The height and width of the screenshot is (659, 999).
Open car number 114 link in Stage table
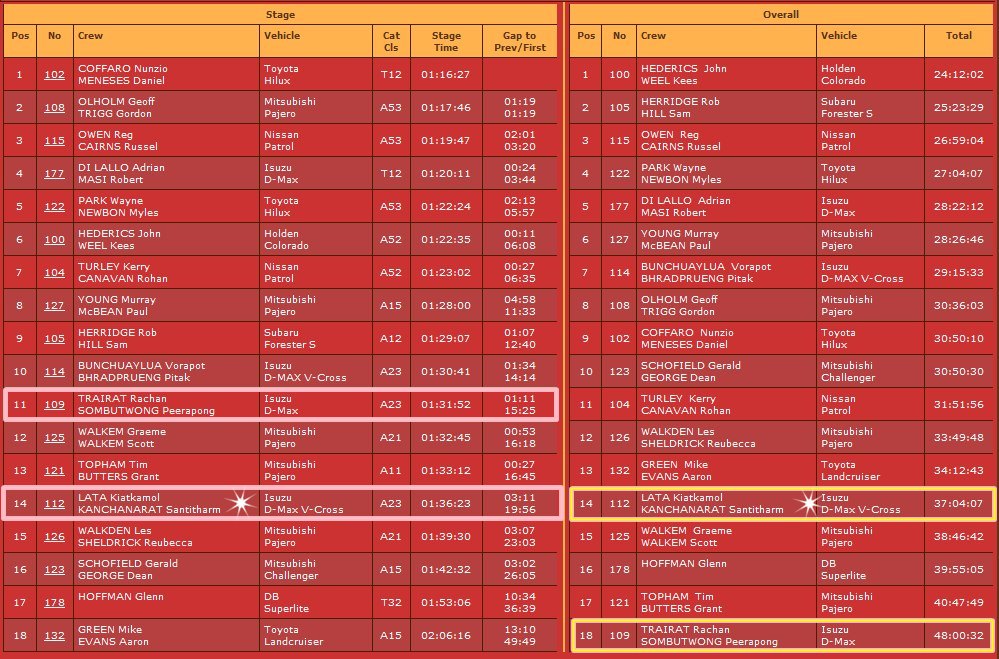click(x=54, y=372)
